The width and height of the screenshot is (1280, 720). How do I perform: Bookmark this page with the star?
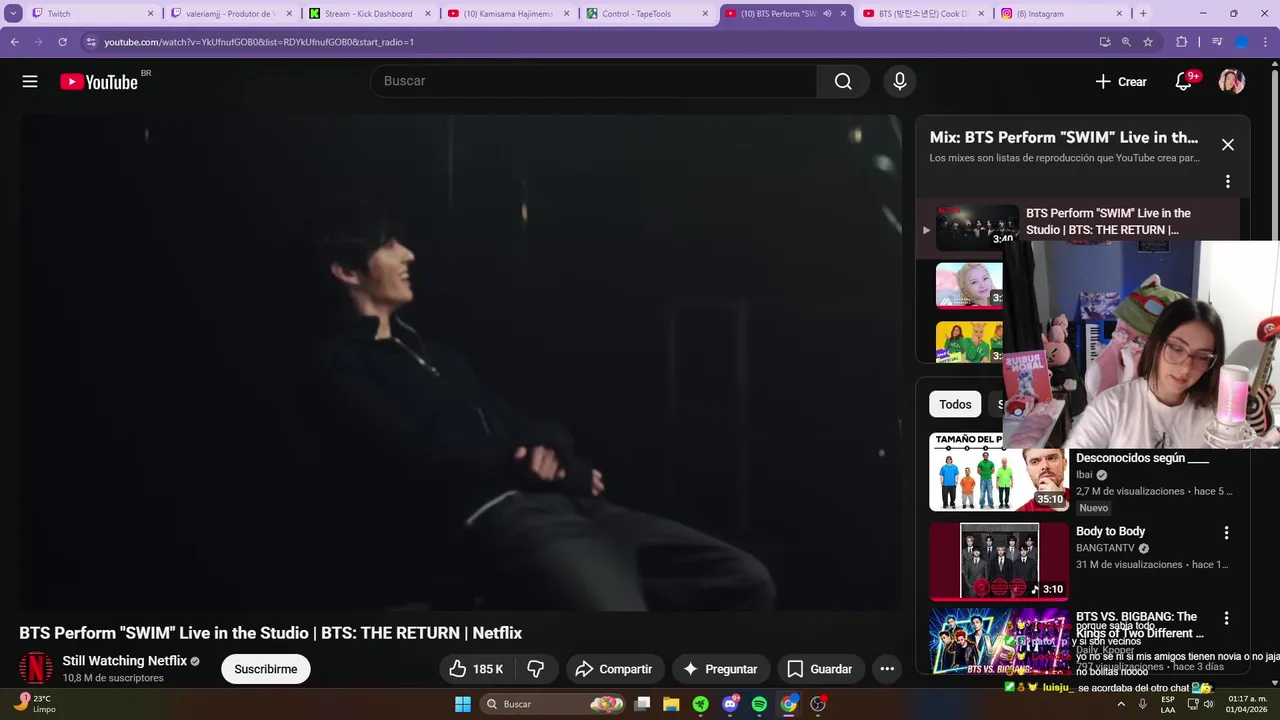coord(1148,42)
